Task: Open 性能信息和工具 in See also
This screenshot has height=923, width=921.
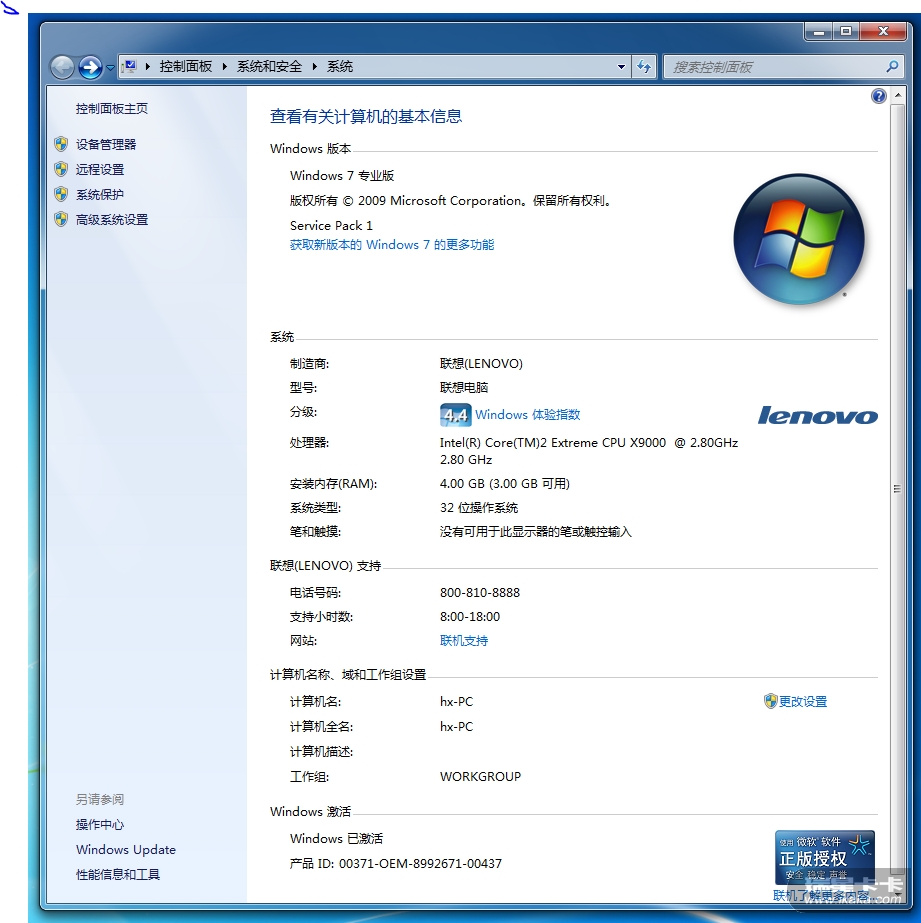Action: pos(118,874)
